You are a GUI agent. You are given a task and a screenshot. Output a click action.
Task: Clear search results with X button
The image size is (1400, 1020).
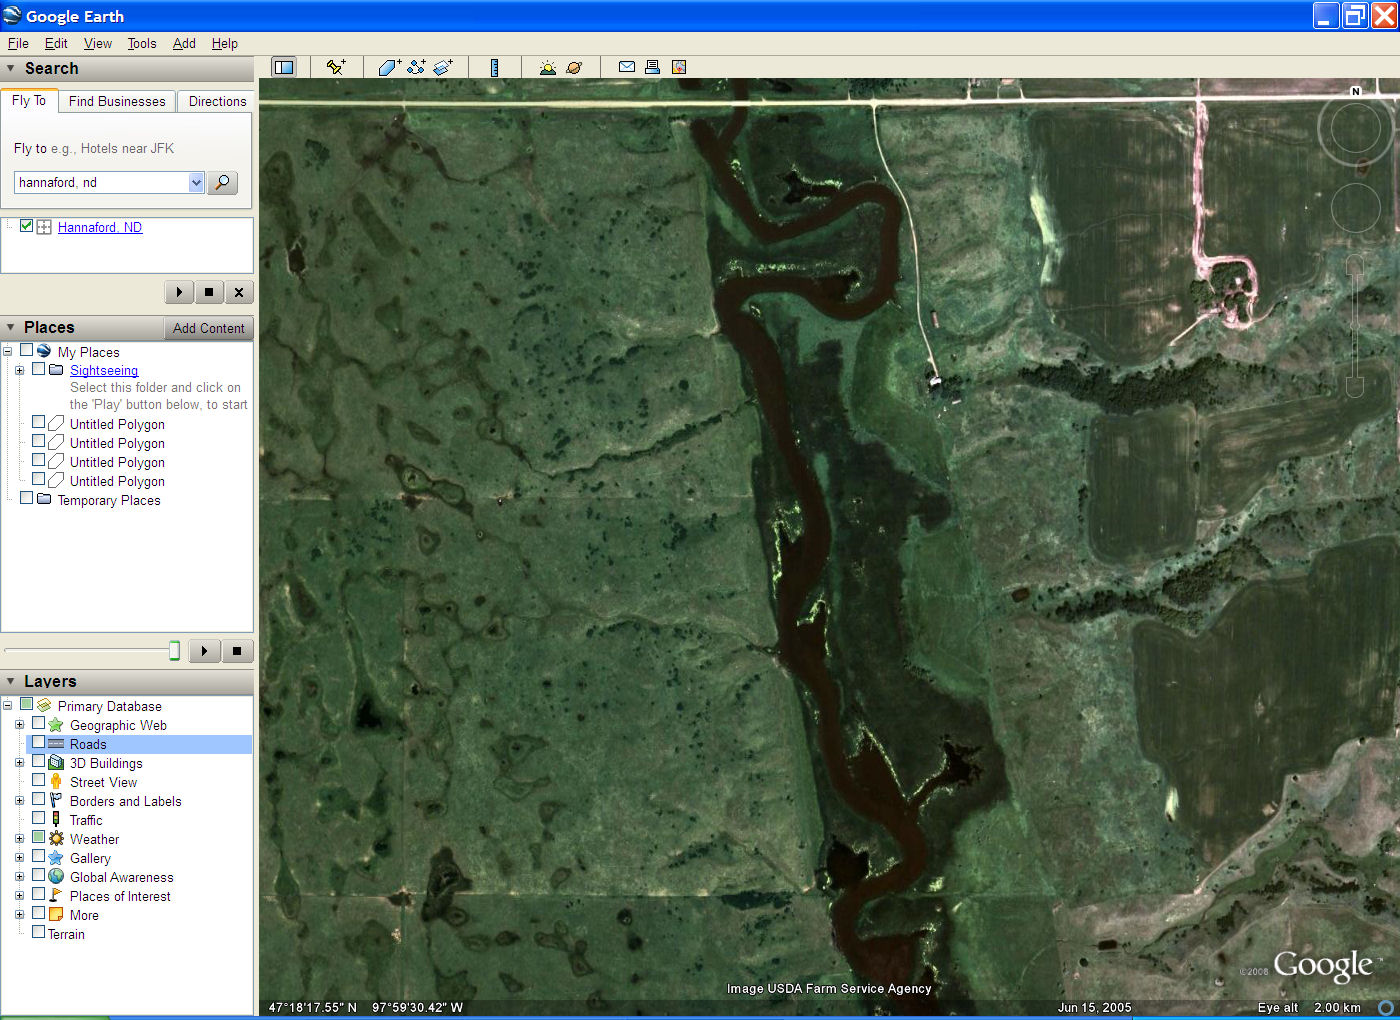coord(238,292)
